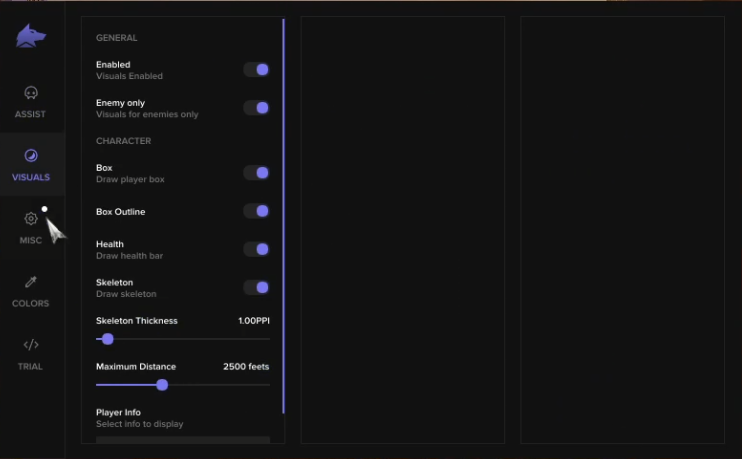Open the Player Info selection dropdown
This screenshot has width=742, height=459.
[183, 440]
